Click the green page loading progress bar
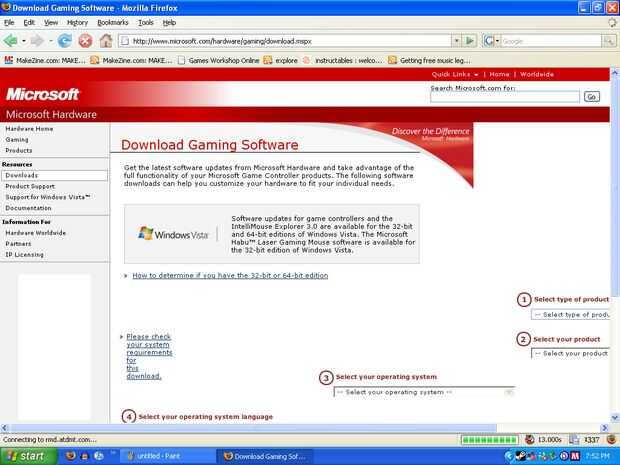The image size is (620, 465). click(490, 440)
